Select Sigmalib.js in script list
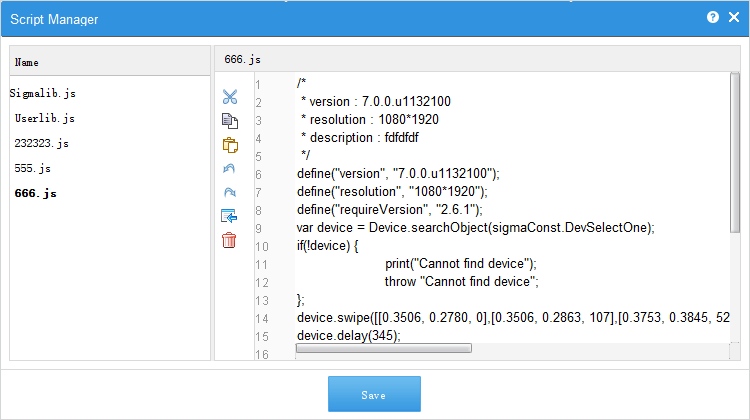This screenshot has height=420, width=750. click(x=43, y=93)
